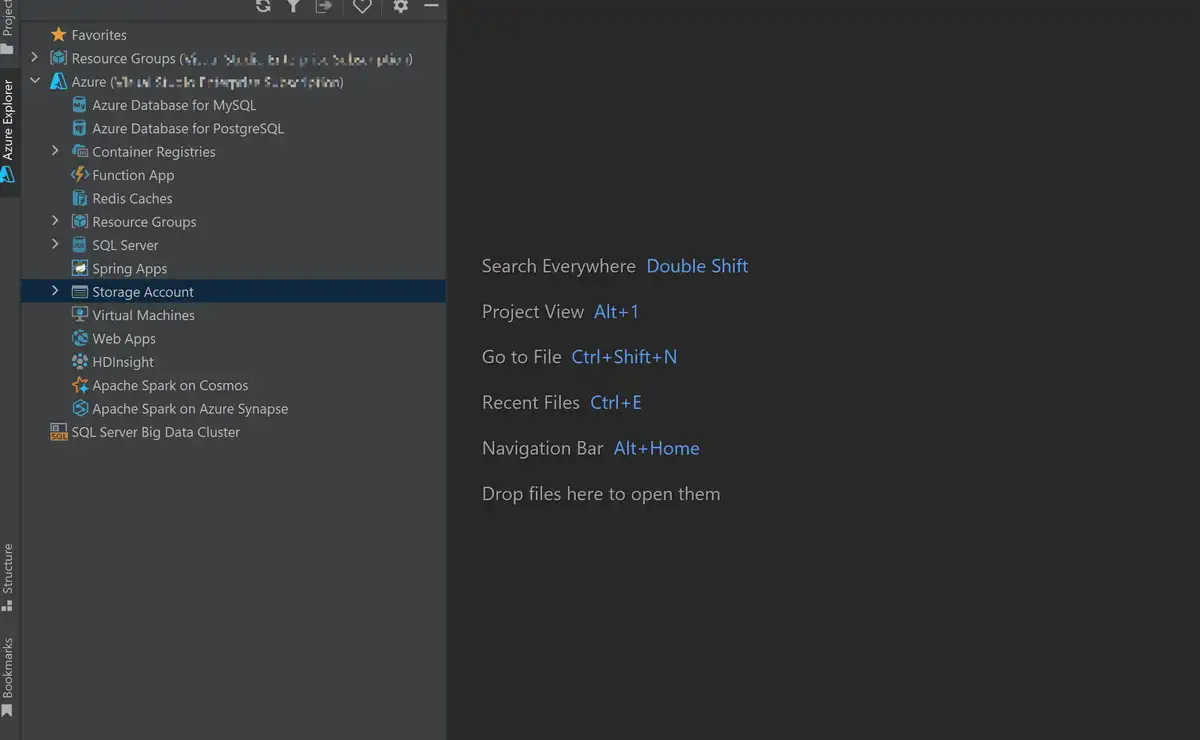Click the Navigation Bar label
Screen dimensions: 1200x740
(x=543, y=448)
